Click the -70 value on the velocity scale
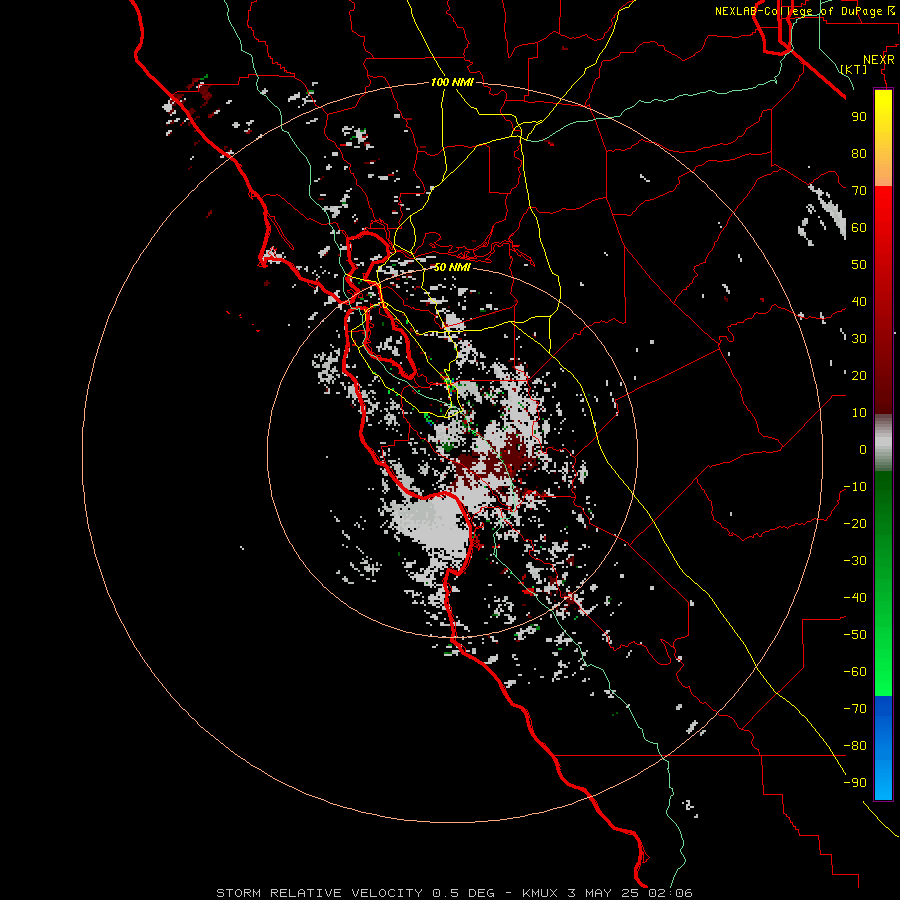Viewport: 900px width, 900px height. pos(855,709)
